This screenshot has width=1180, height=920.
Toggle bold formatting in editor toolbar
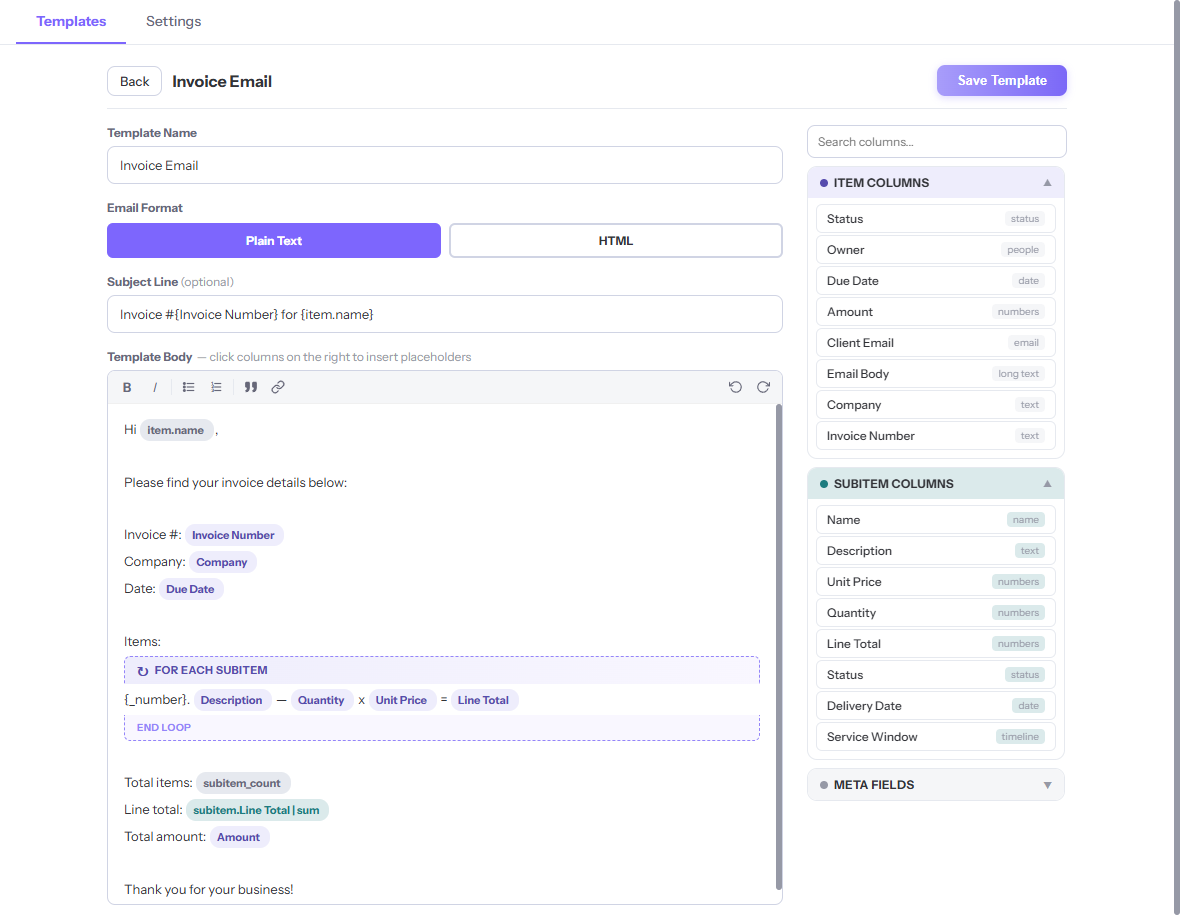(126, 387)
